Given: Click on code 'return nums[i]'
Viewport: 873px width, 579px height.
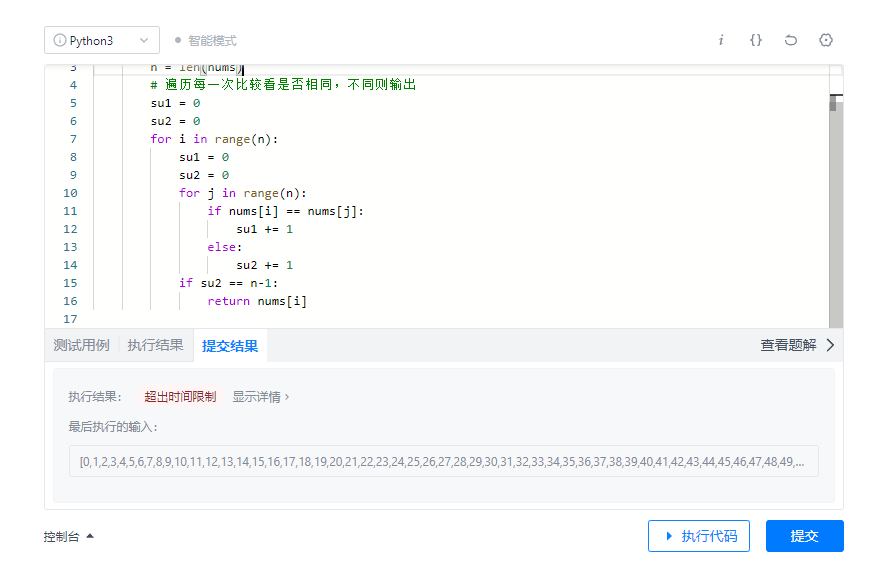Looking at the screenshot, I should [x=257, y=301].
